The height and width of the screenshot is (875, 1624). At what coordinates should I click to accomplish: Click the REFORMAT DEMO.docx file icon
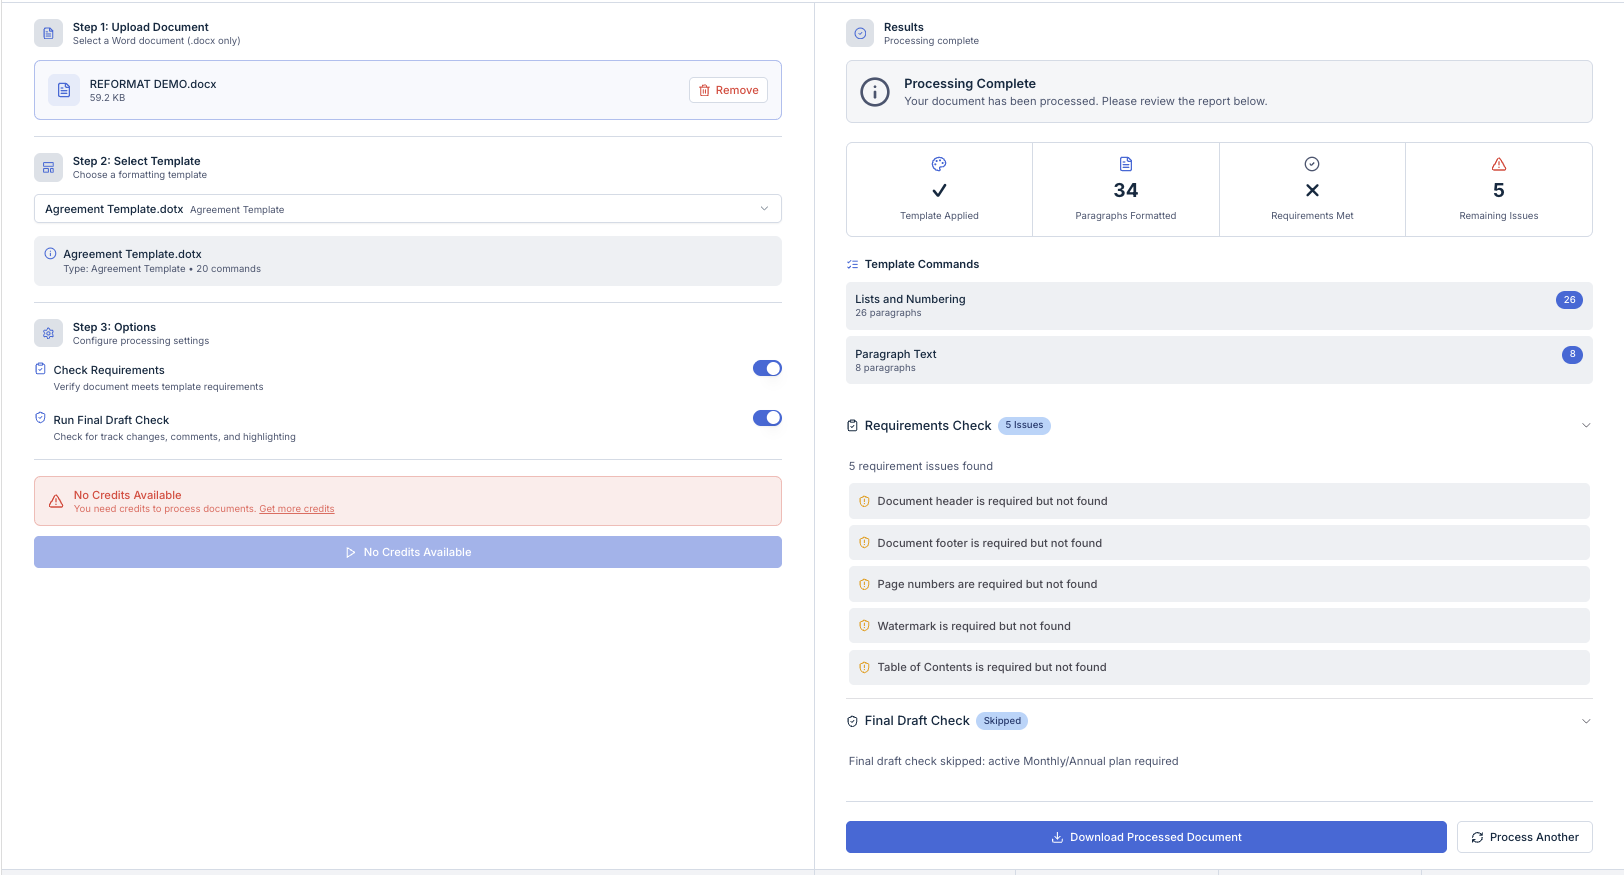[64, 90]
